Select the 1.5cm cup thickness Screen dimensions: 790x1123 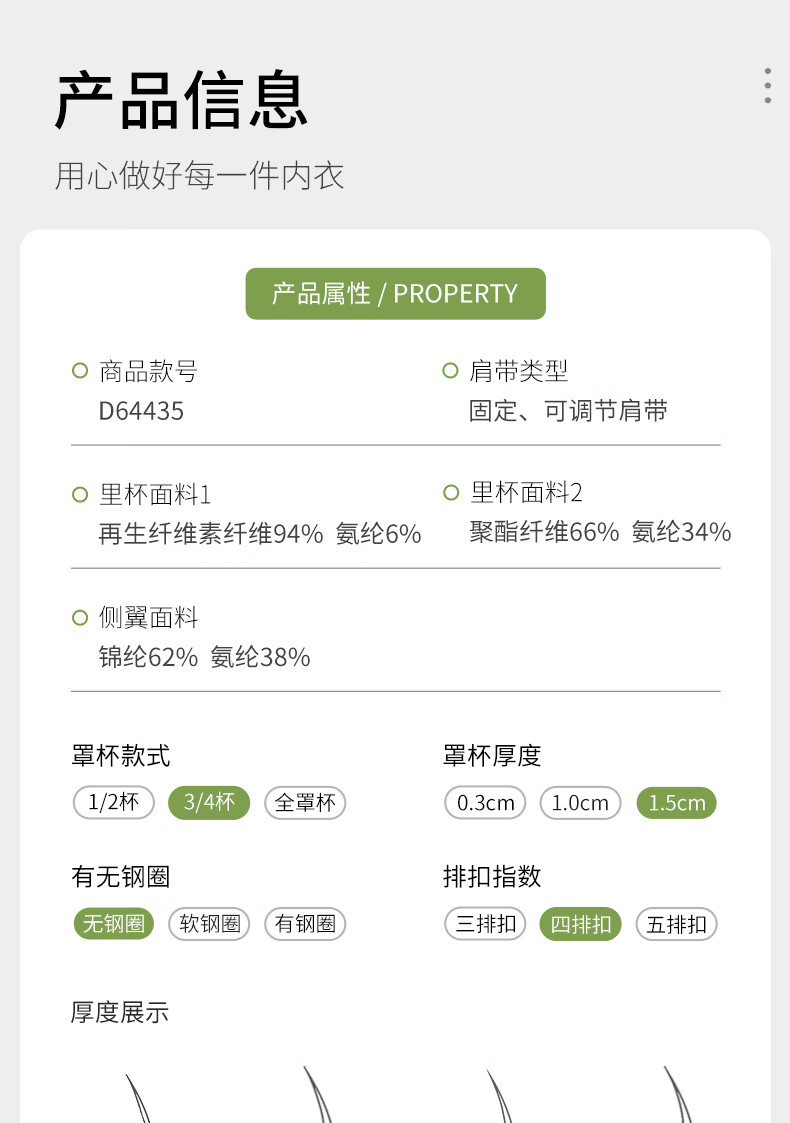[x=677, y=802]
